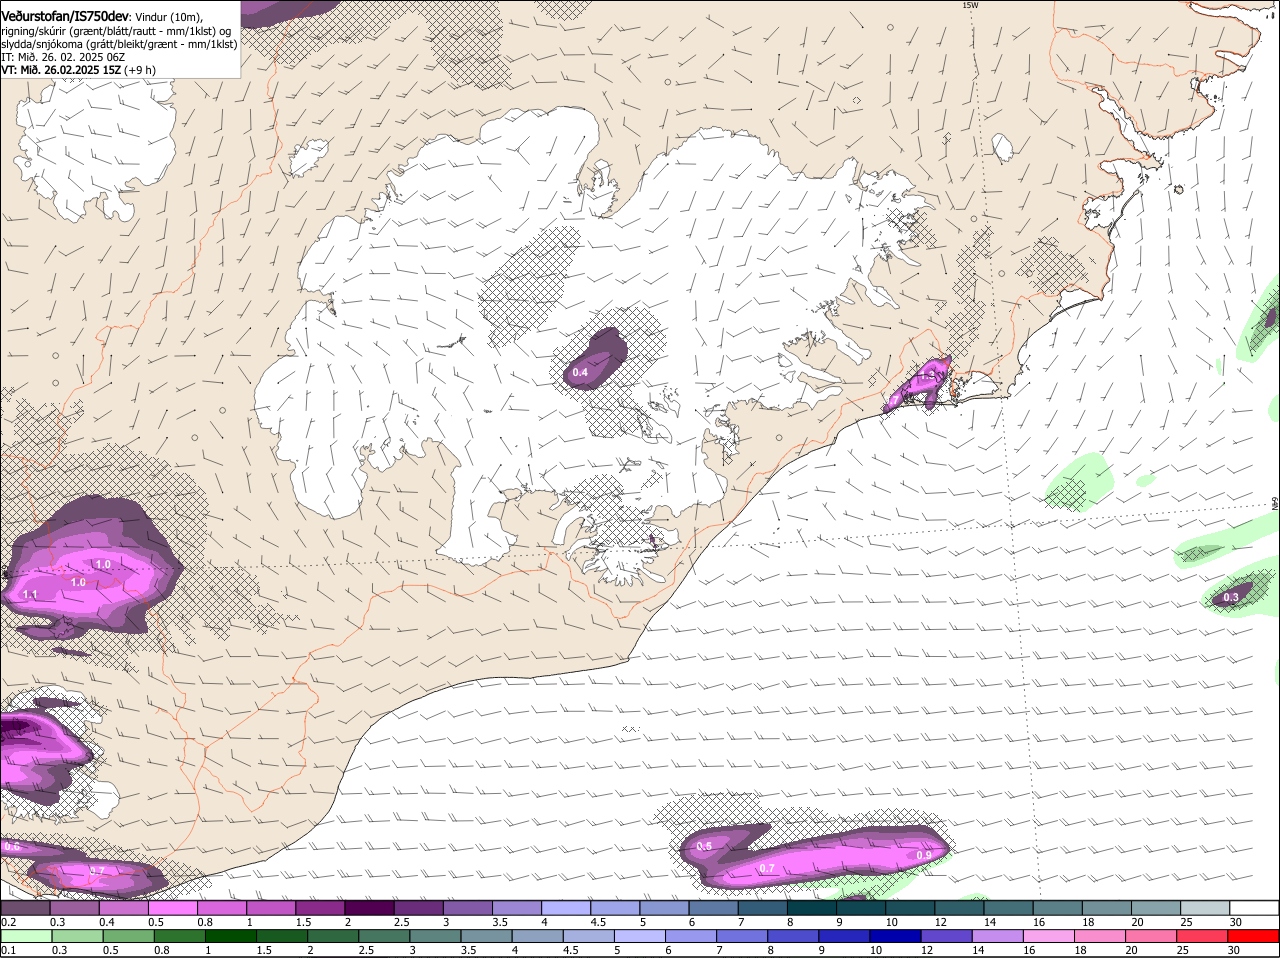Click the 0.6 value label on the map
This screenshot has height=958, width=1280.
(12, 846)
